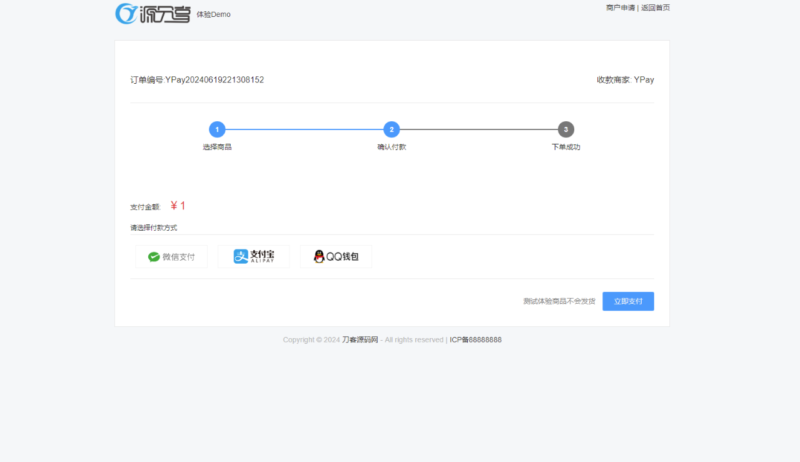
Task: Click the 收款商家: YPay text
Action: [x=626, y=80]
